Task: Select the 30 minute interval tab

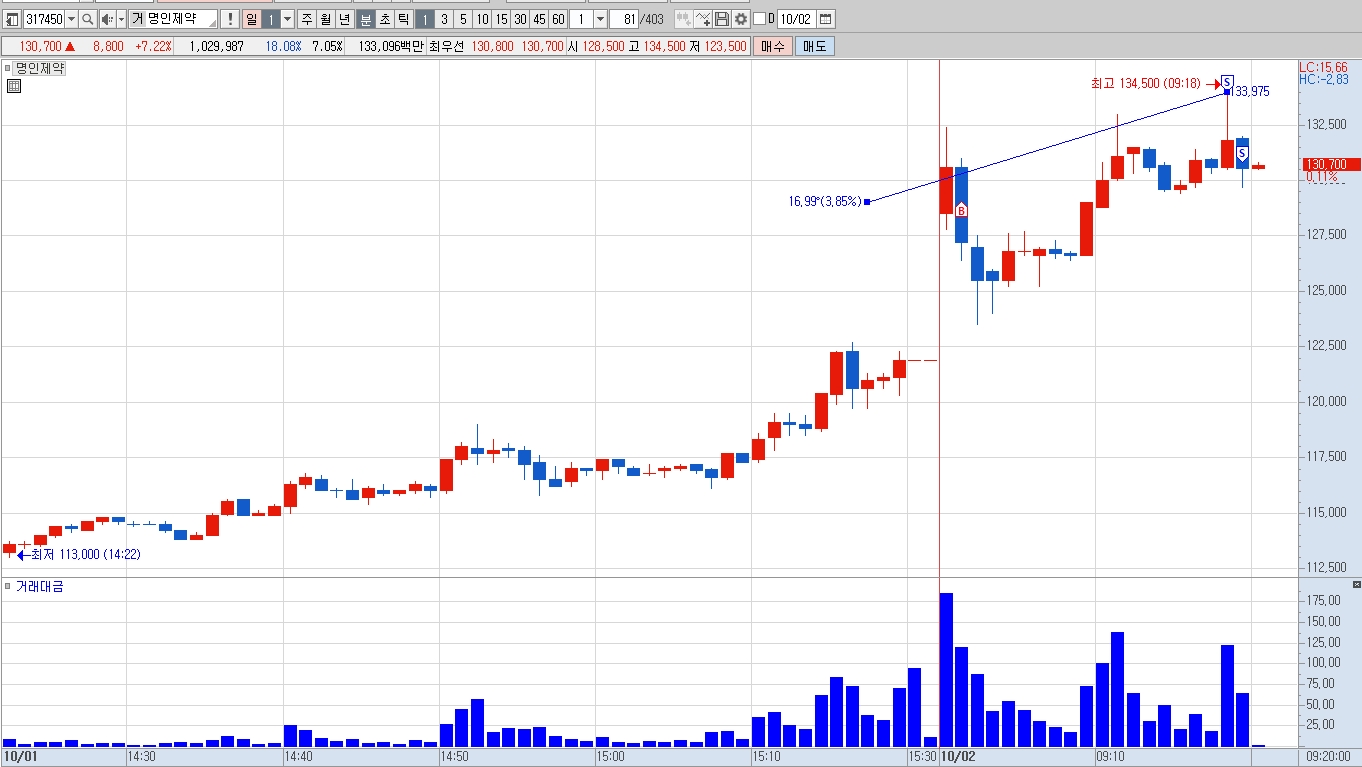Action: coord(520,19)
